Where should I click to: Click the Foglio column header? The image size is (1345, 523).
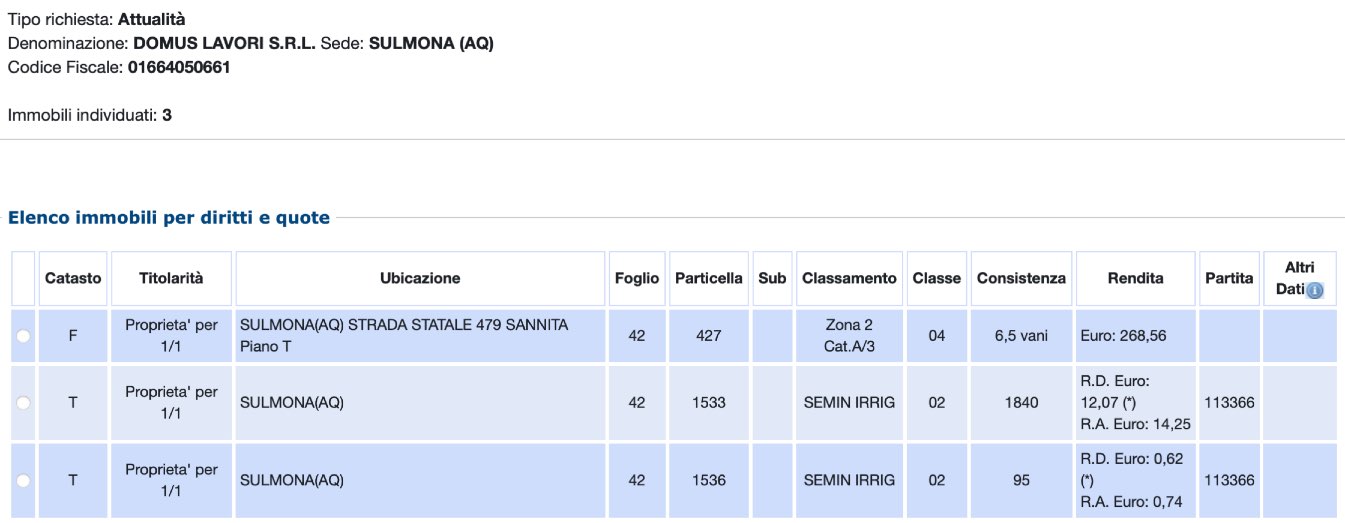[x=637, y=278]
